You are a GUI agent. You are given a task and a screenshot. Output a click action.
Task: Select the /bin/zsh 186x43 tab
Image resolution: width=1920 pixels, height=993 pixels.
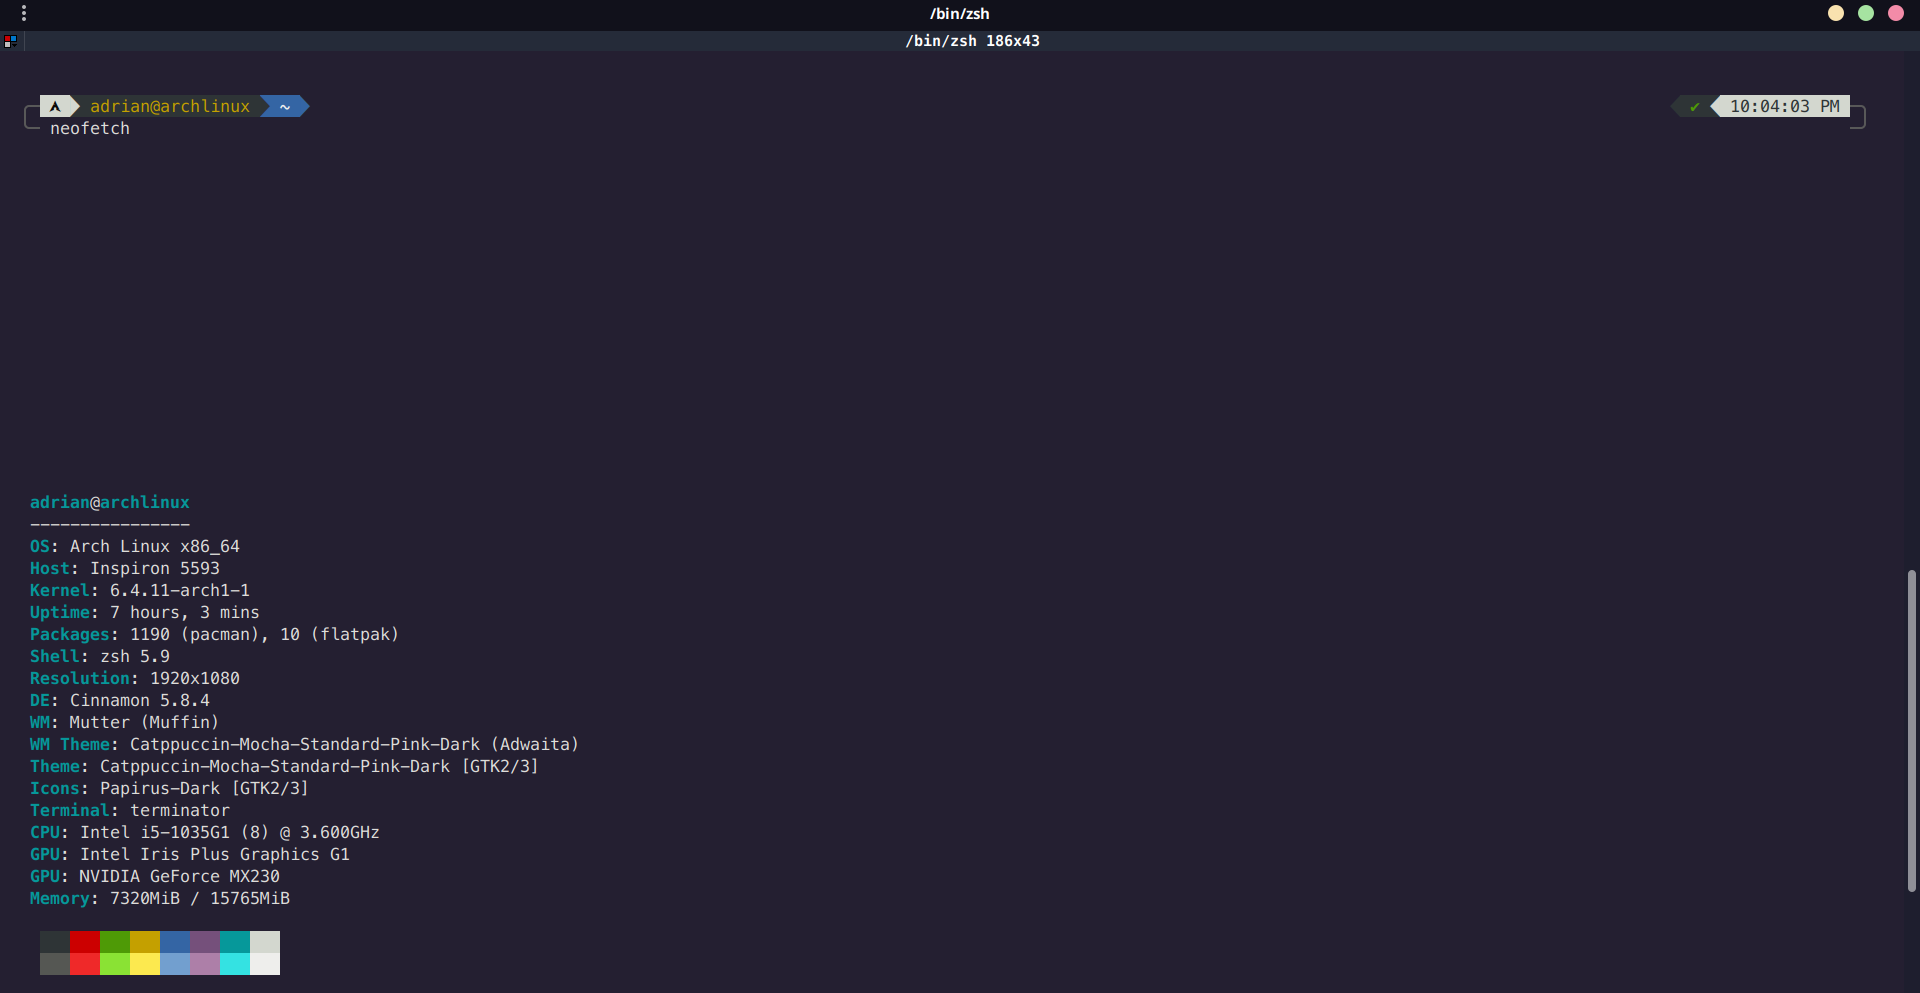point(972,41)
